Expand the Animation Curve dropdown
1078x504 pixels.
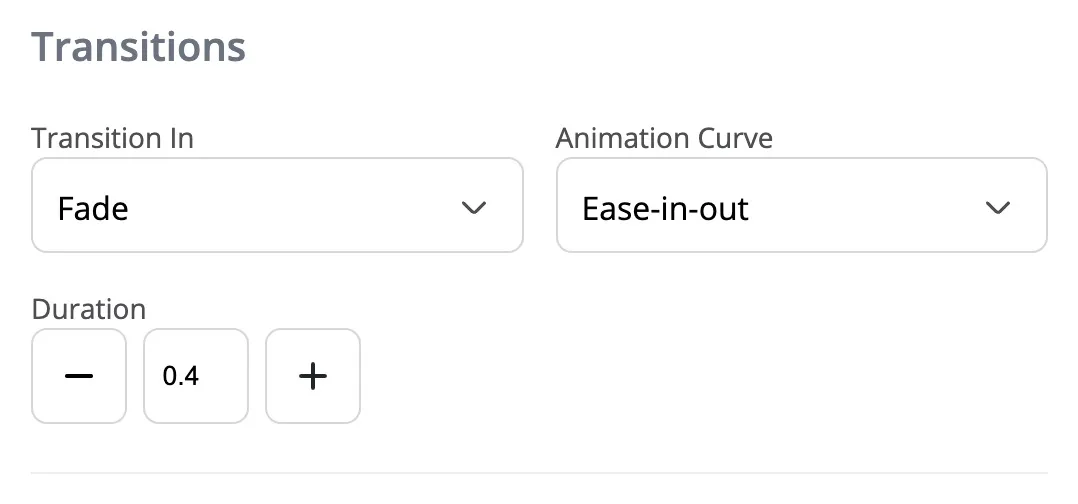coord(801,205)
